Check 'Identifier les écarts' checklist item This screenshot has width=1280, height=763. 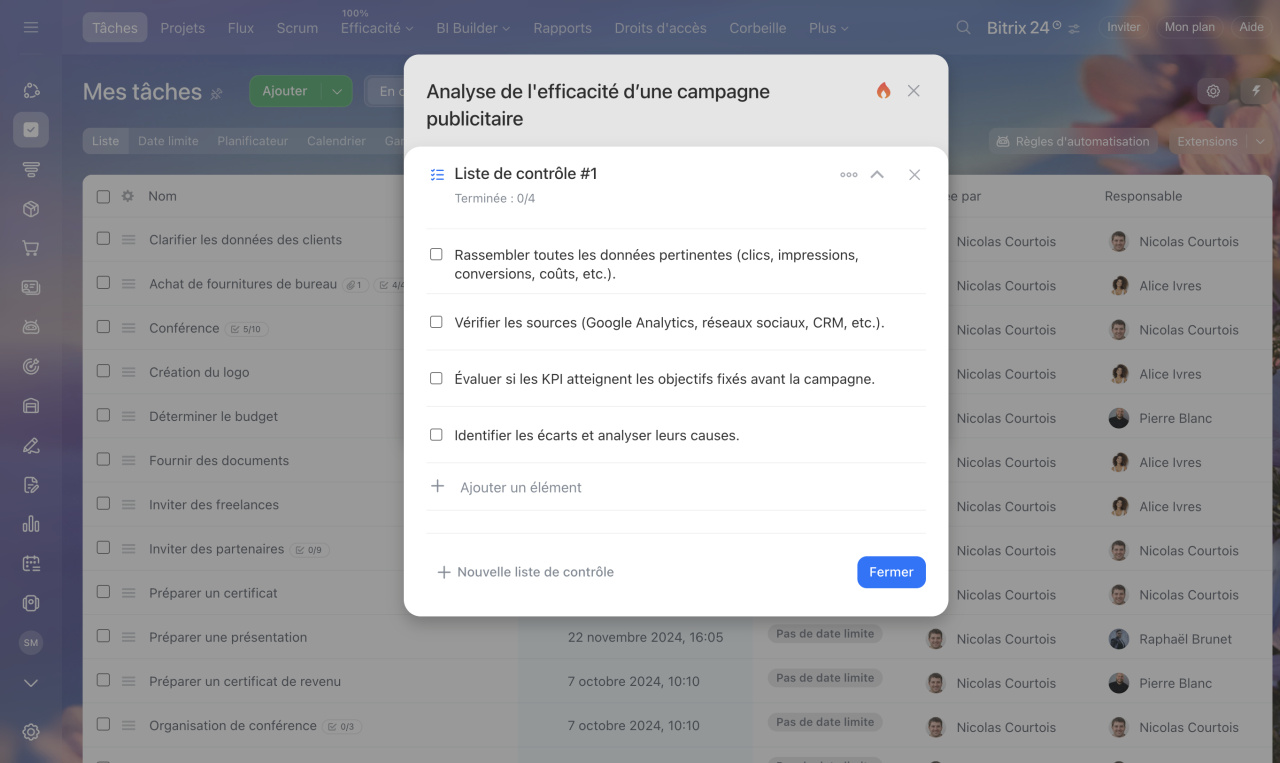pos(436,435)
